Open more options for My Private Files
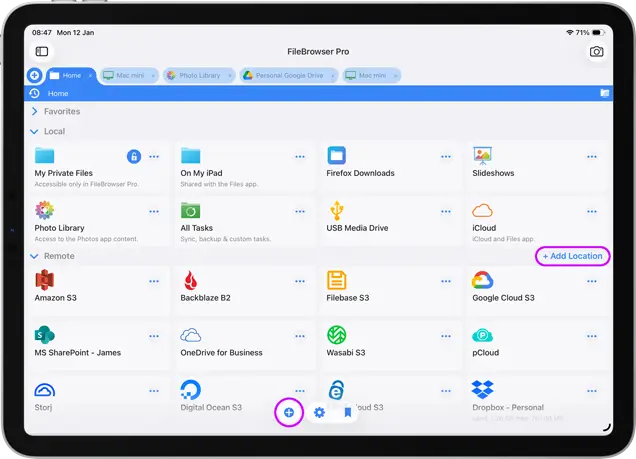Screen dimensions: 636x459 coord(154,157)
